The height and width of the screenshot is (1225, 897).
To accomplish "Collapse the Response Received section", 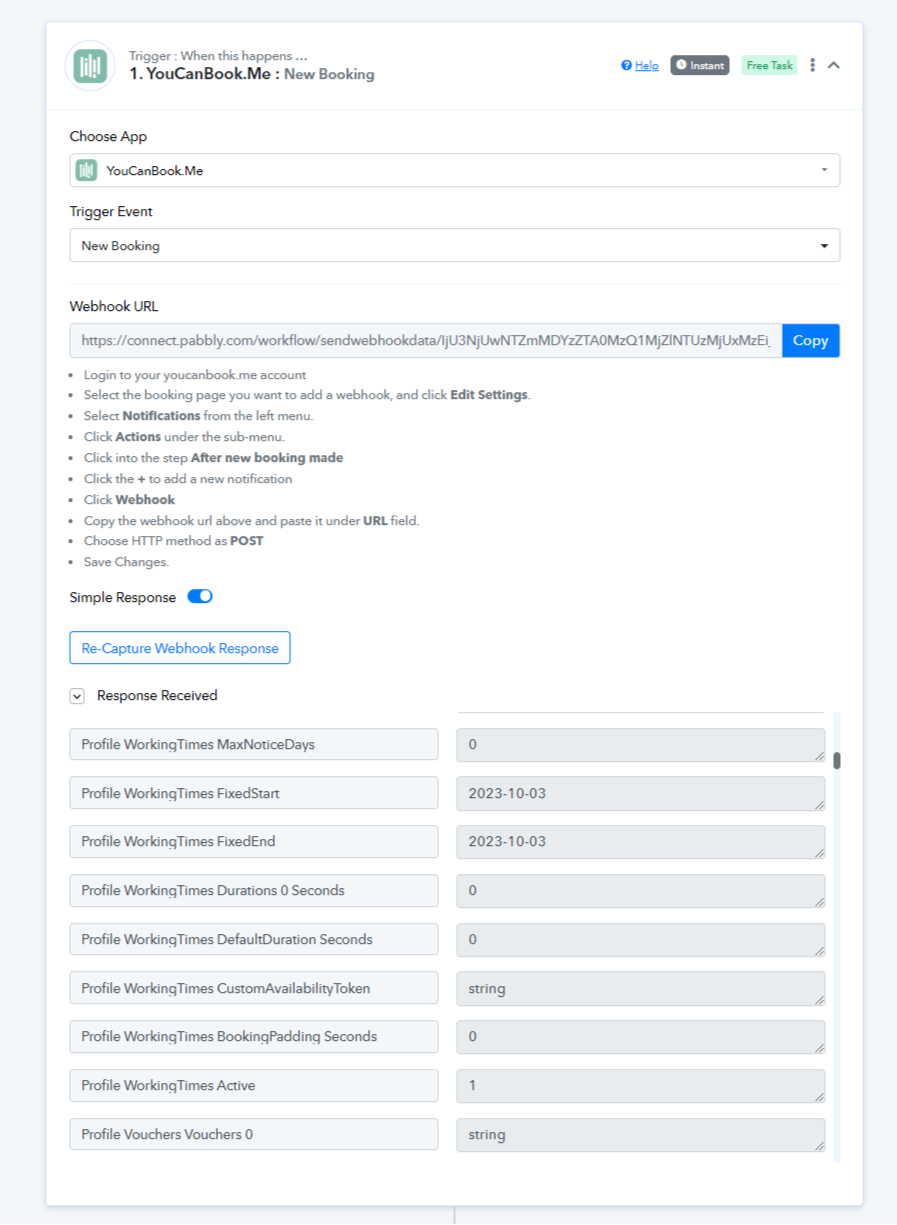I will click(x=77, y=696).
